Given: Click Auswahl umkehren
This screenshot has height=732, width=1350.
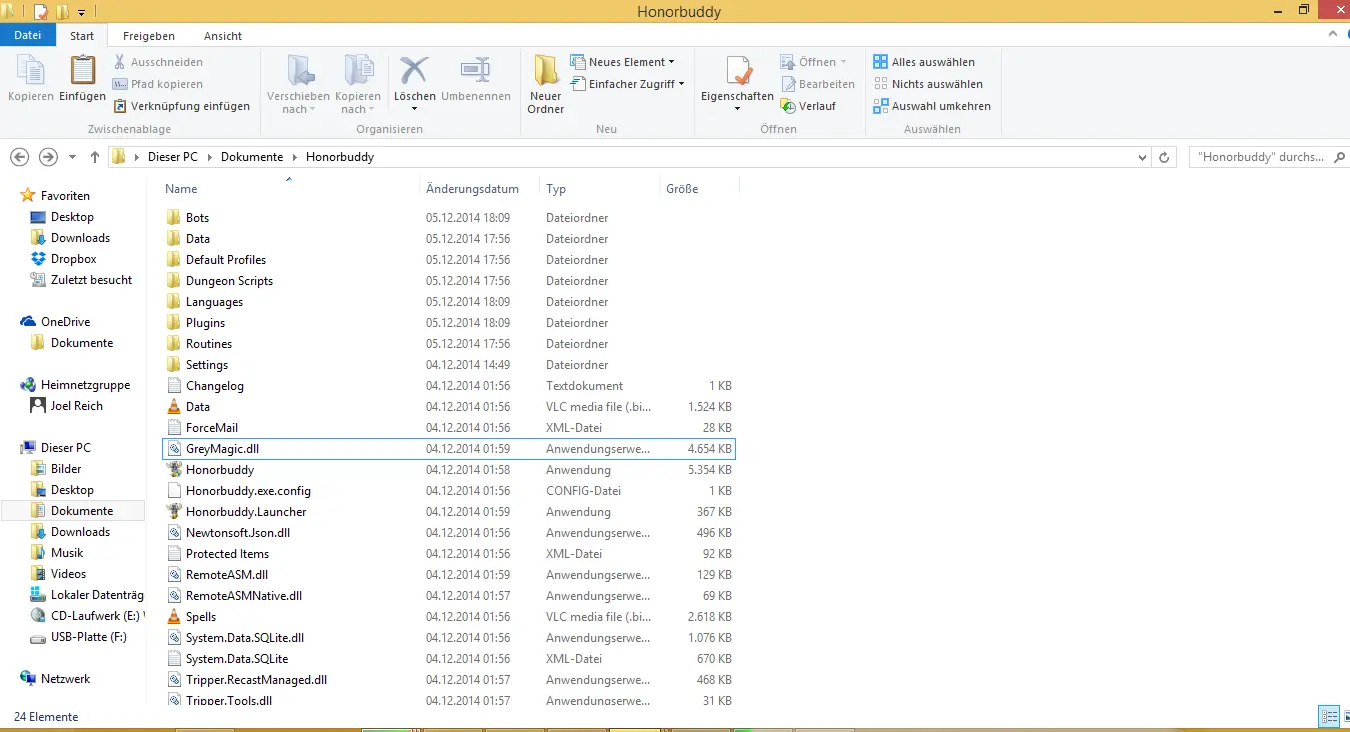Looking at the screenshot, I should [932, 106].
